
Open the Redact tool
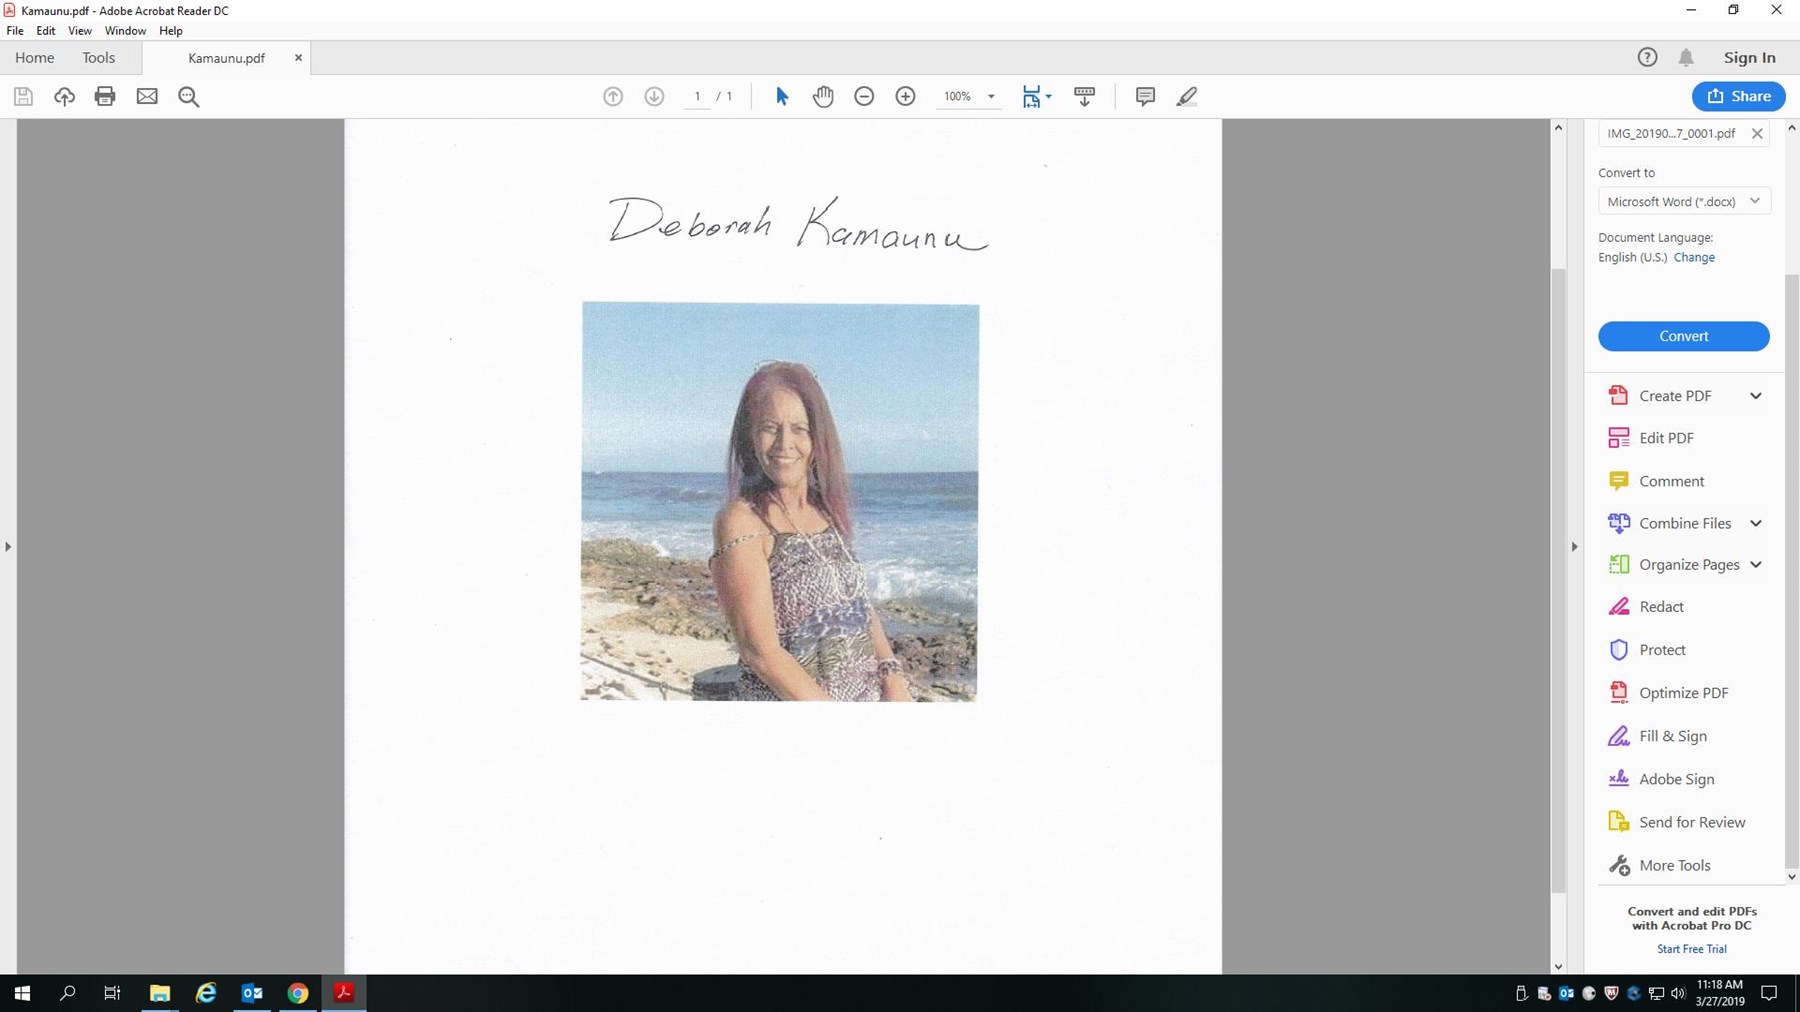[x=1661, y=607]
